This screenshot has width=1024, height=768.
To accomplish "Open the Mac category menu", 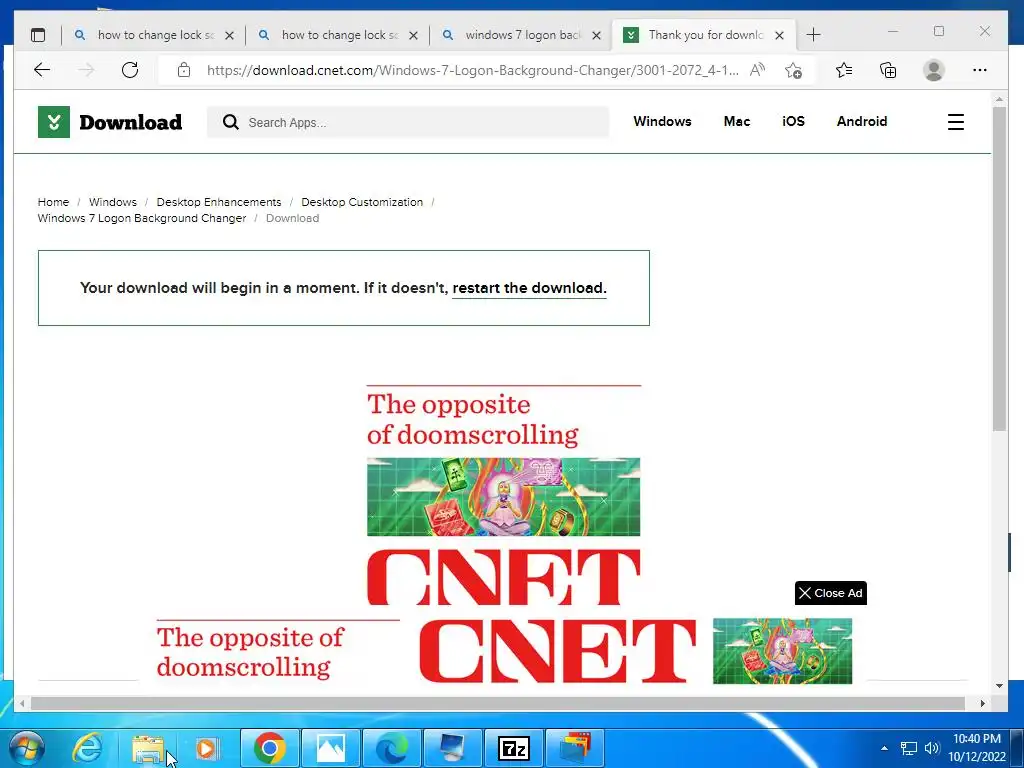I will click(737, 121).
